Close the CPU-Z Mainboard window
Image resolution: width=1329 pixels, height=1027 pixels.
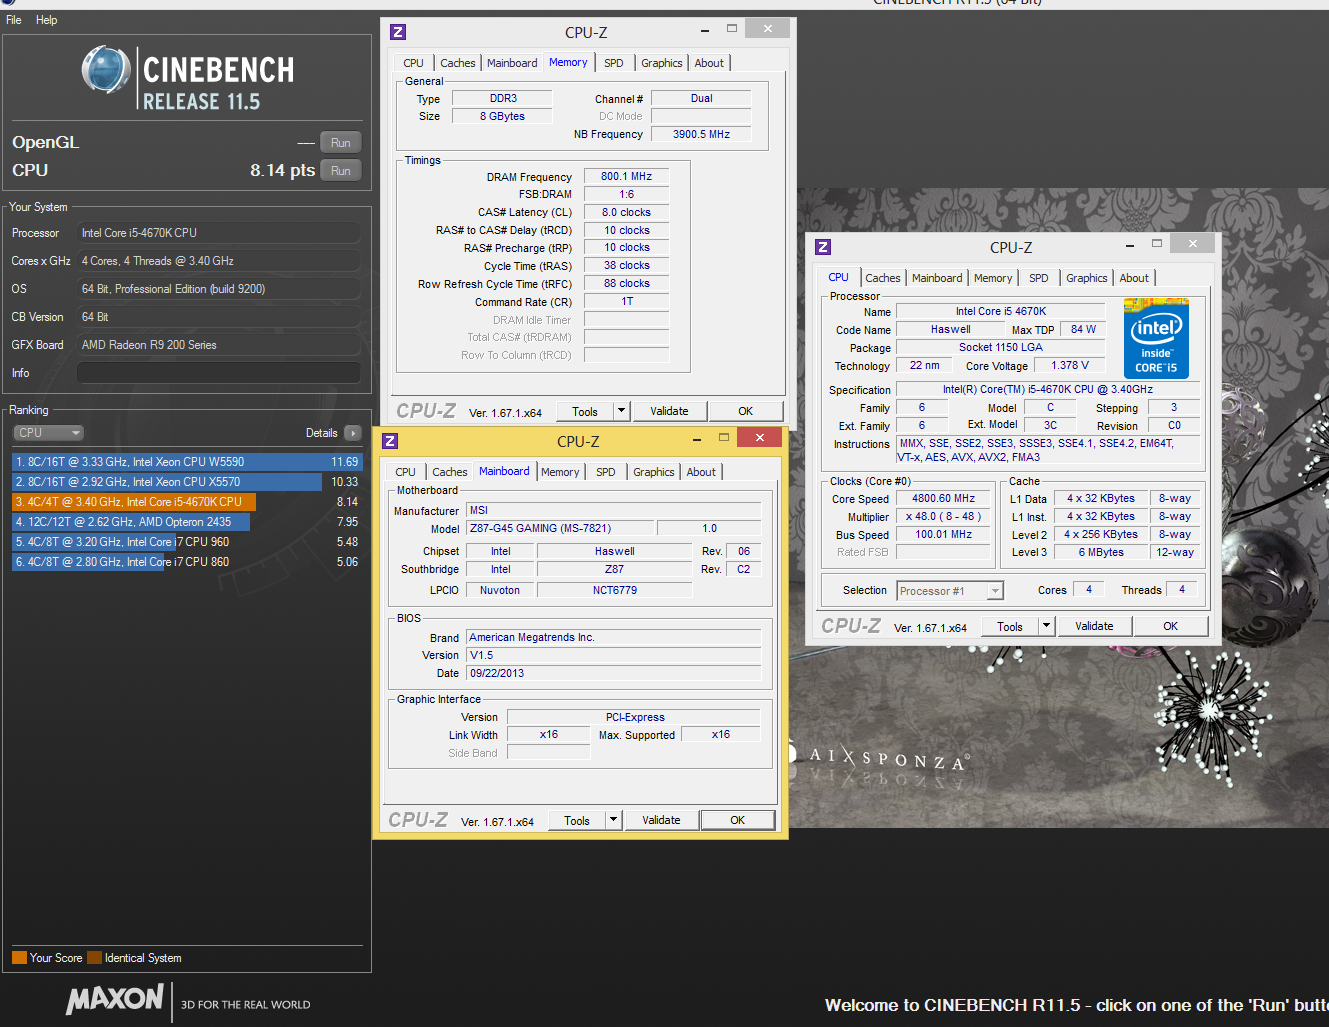tap(760, 438)
